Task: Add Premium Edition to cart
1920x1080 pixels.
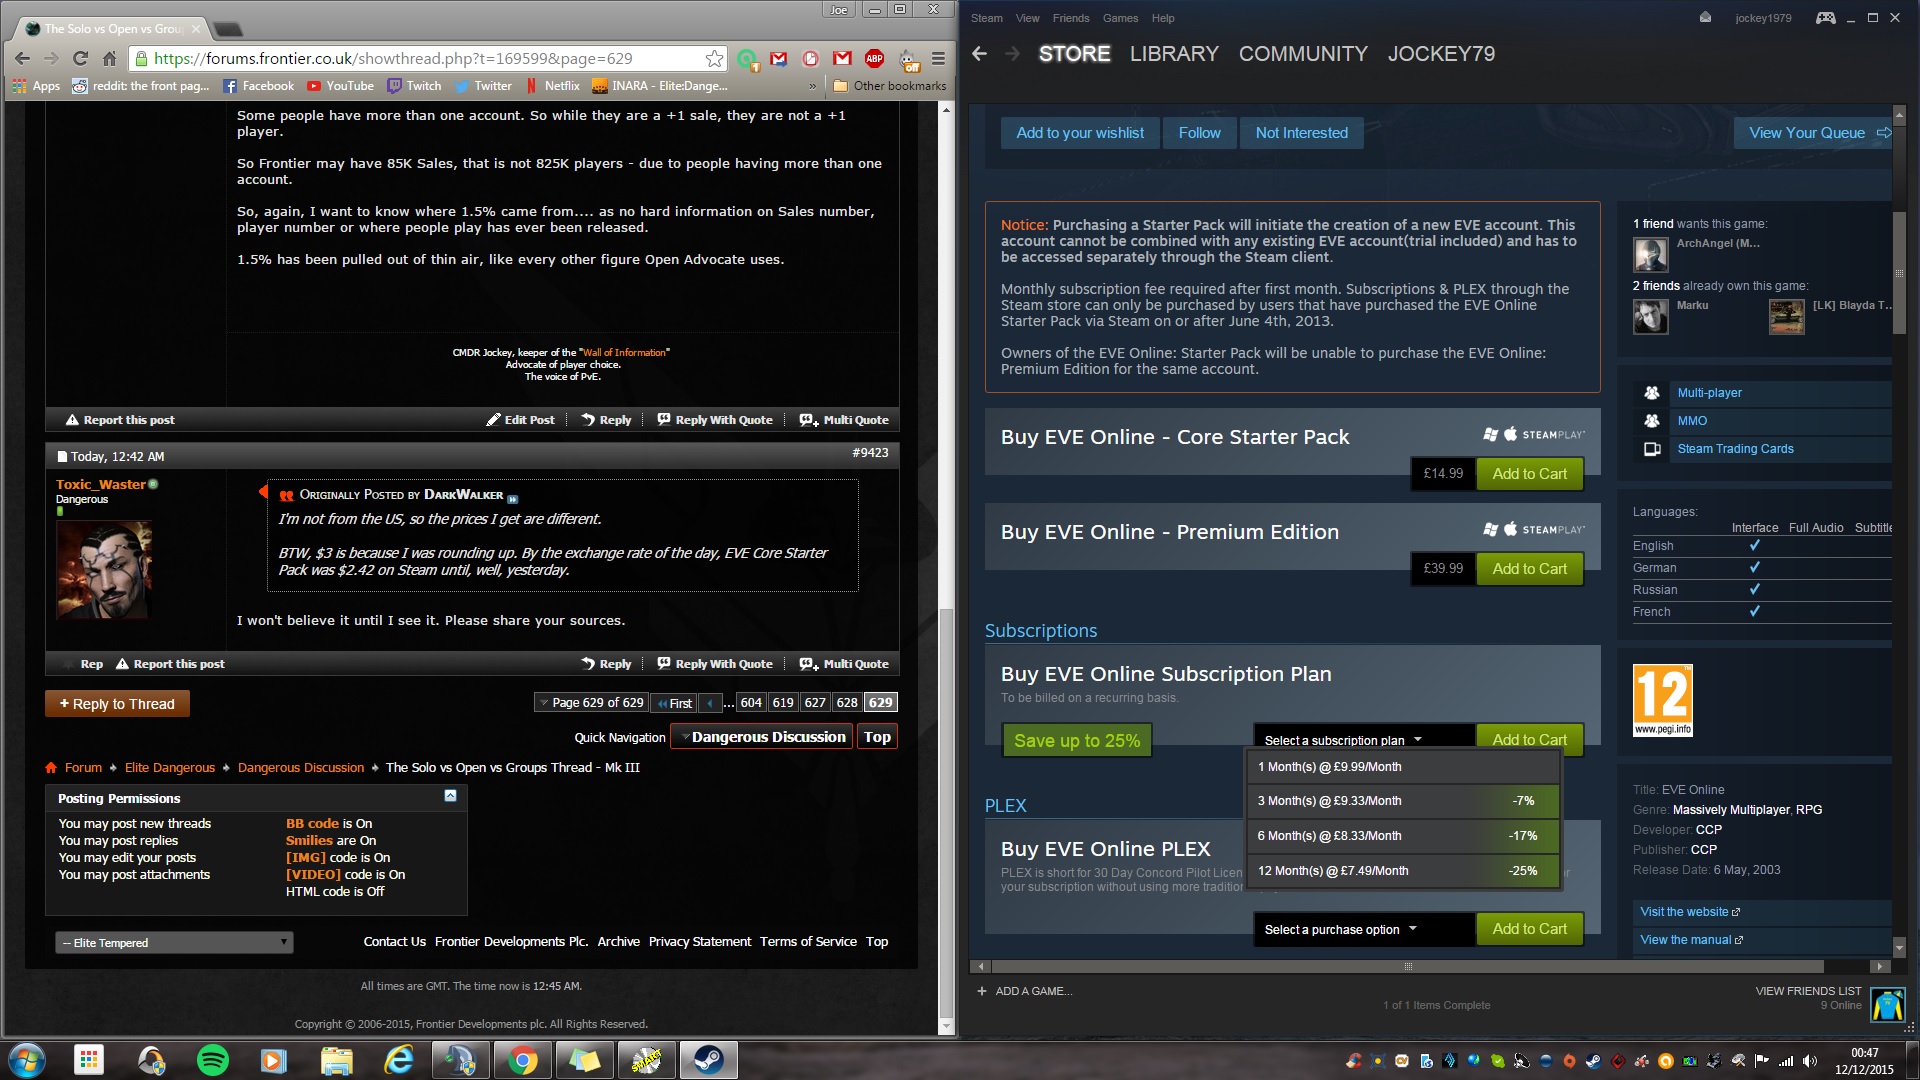Action: point(1529,569)
